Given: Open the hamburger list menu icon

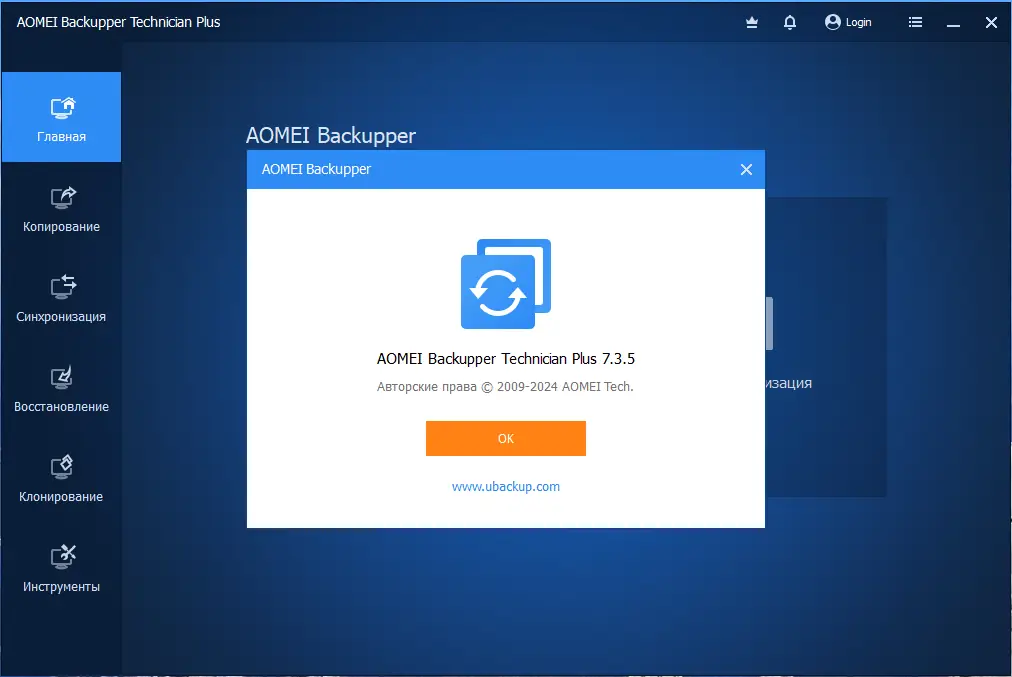Looking at the screenshot, I should tap(915, 22).
